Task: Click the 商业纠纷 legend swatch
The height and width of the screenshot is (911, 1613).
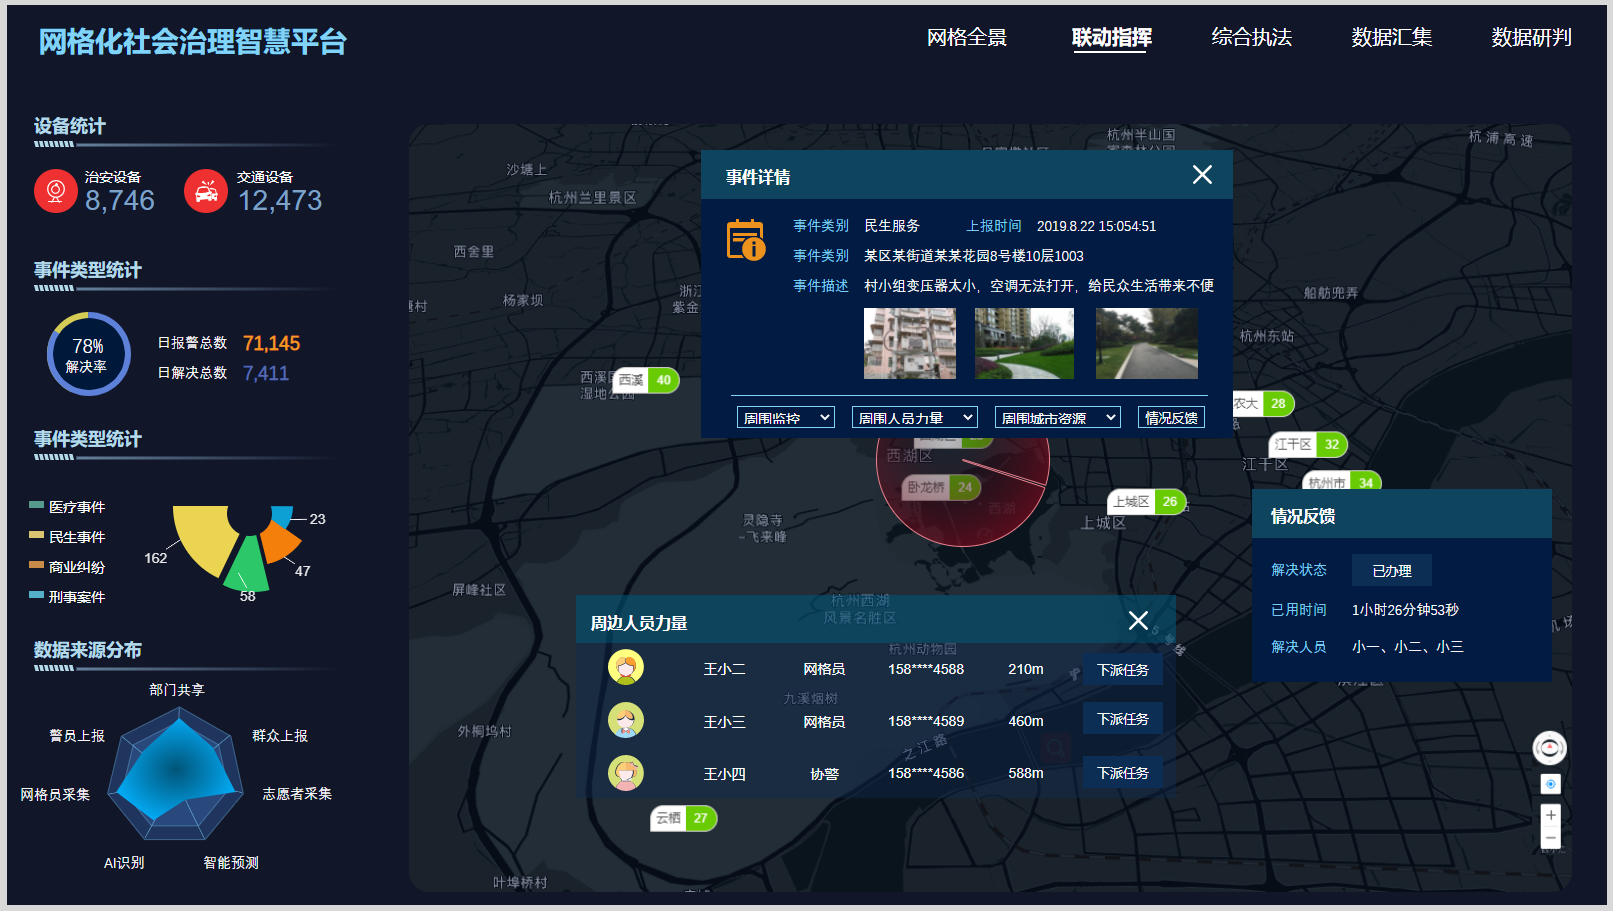Action: pyautogui.click(x=37, y=565)
